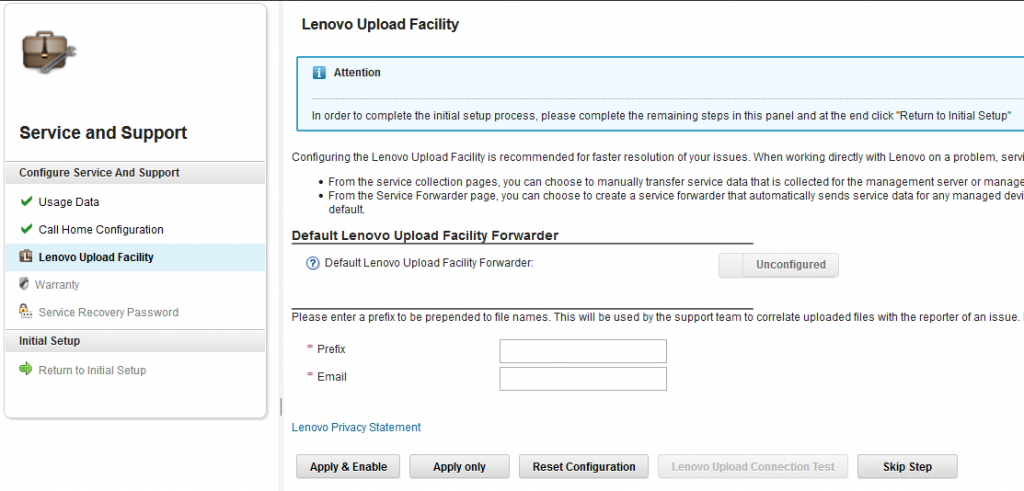Click the Lenovo Upload Facility sidebar icon
The height and width of the screenshot is (491, 1024).
click(26, 257)
